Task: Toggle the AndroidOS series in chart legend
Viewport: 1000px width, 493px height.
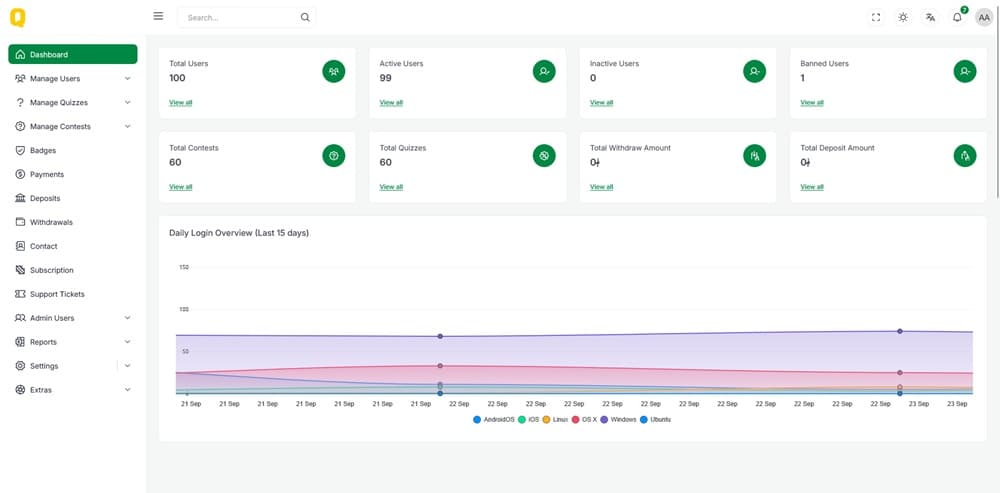Action: (x=494, y=419)
